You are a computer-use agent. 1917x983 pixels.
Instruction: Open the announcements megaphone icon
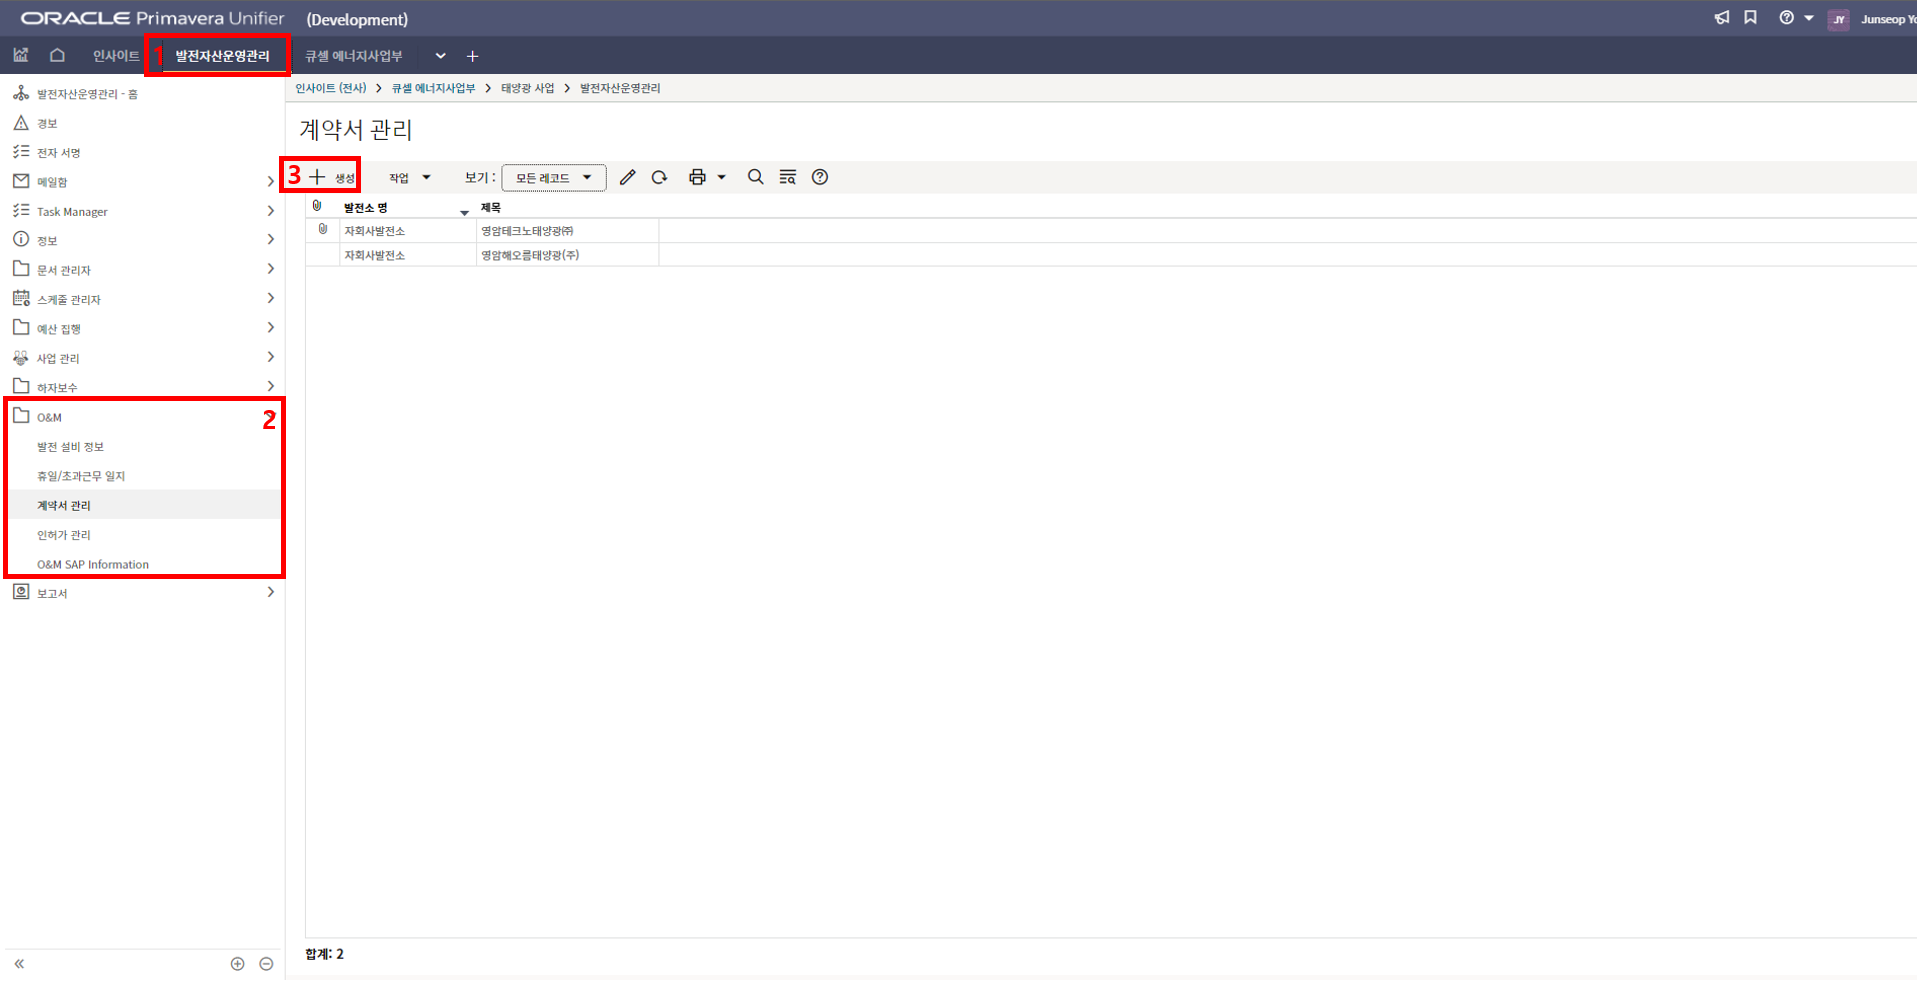[1721, 18]
